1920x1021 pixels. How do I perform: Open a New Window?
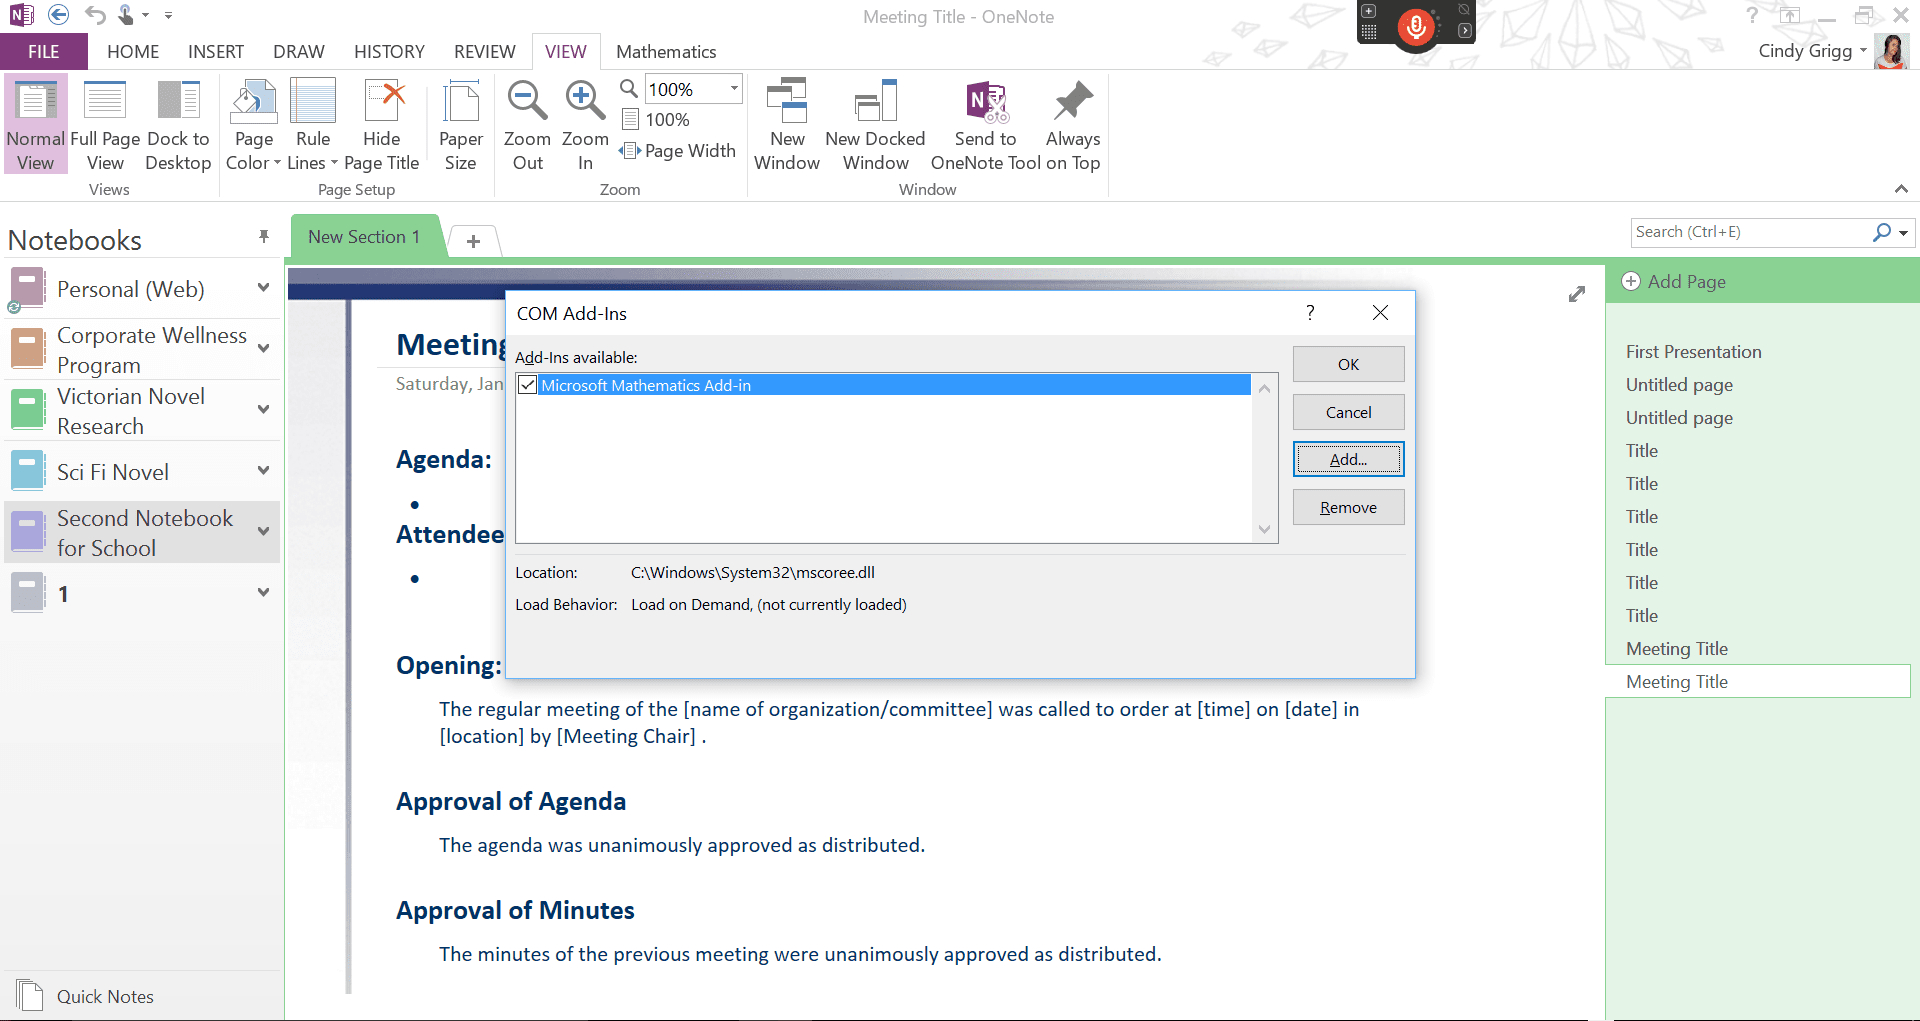click(x=787, y=125)
